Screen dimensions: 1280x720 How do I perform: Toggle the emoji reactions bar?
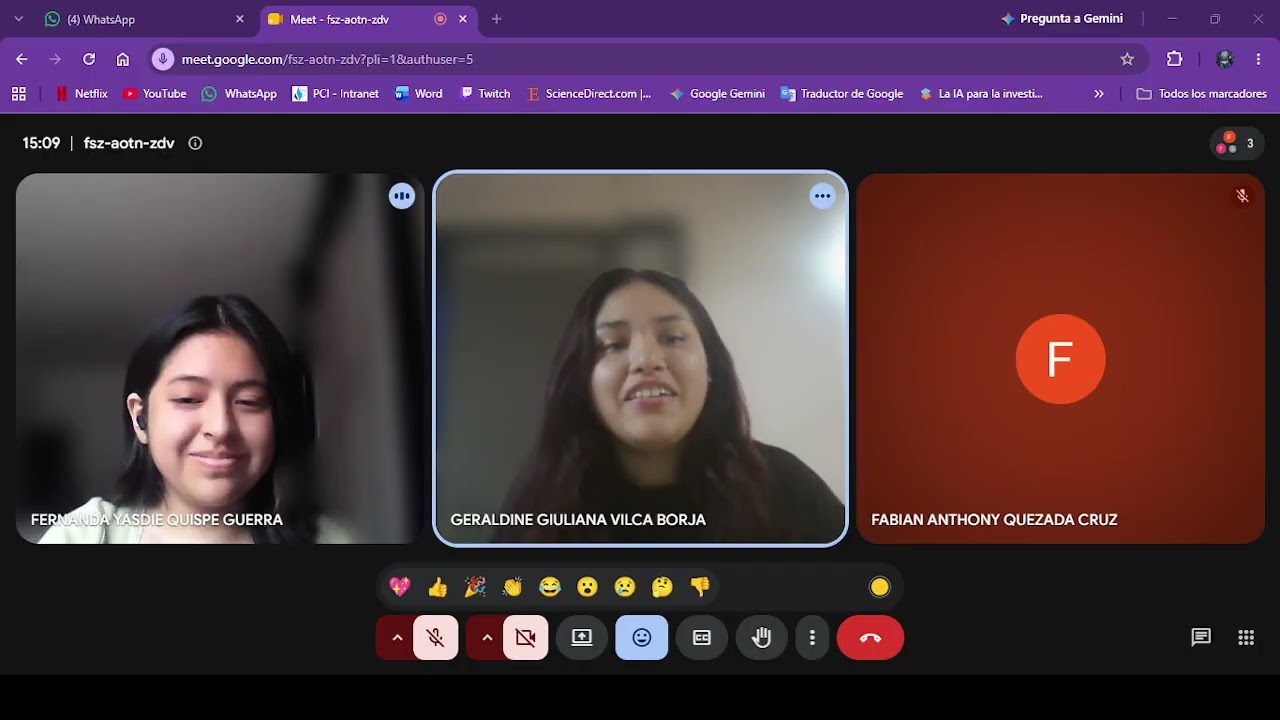tap(642, 638)
